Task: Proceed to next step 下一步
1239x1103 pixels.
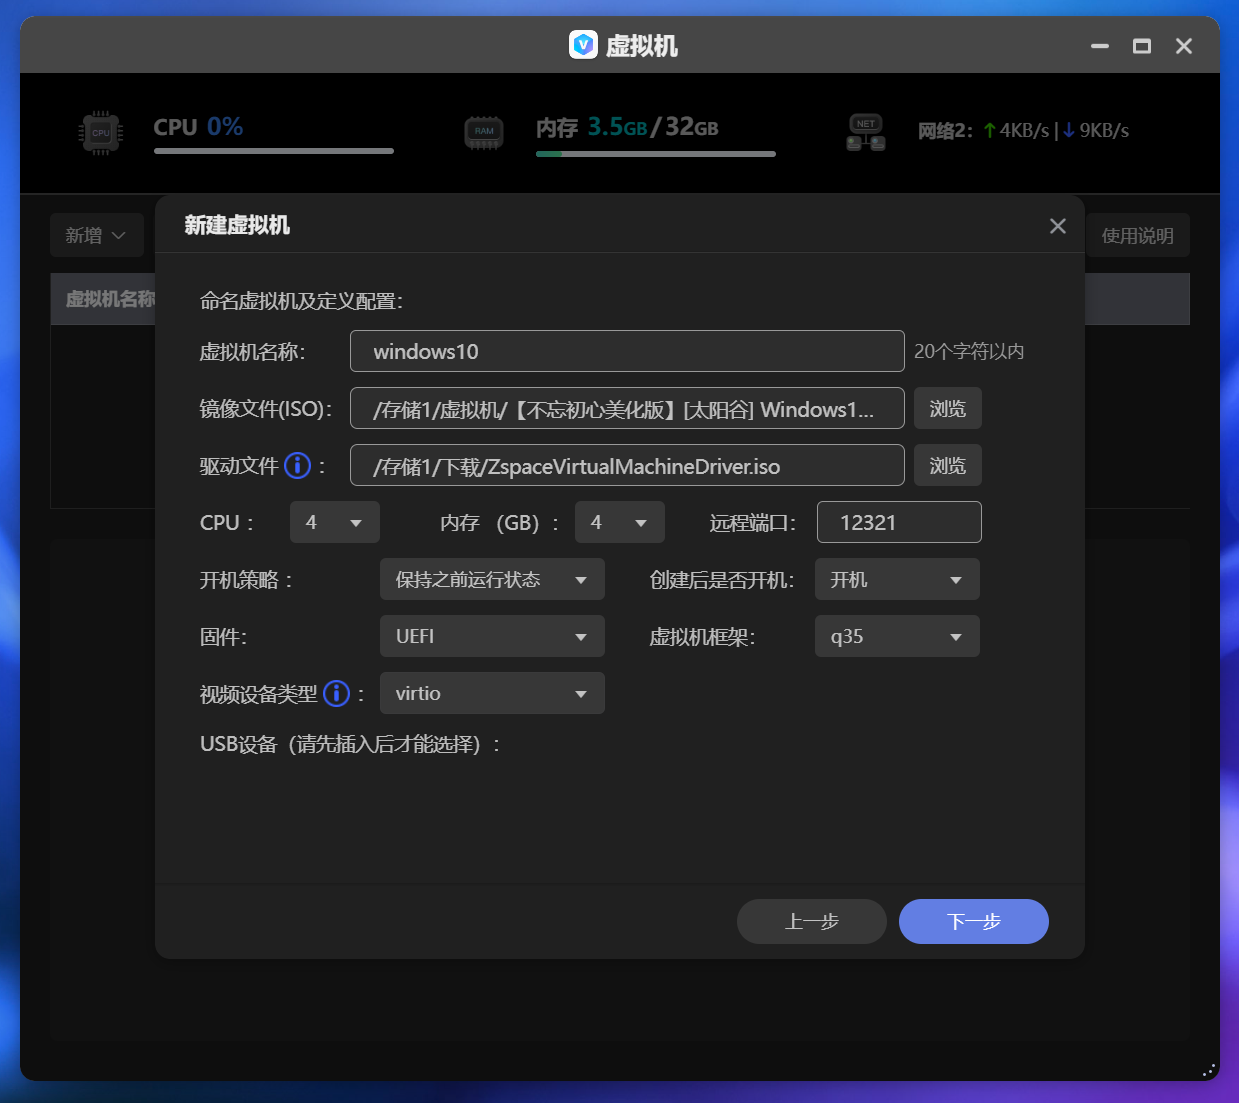Action: pos(974,921)
